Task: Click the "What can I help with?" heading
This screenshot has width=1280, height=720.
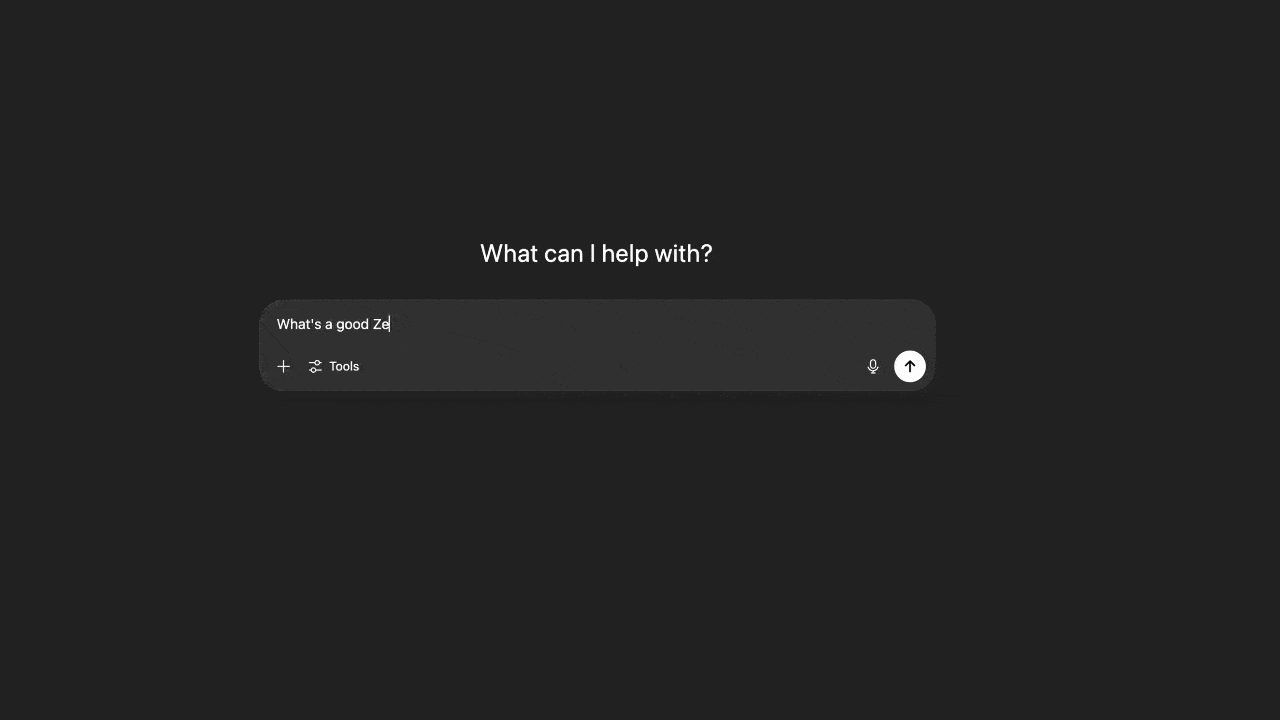Action: [596, 254]
